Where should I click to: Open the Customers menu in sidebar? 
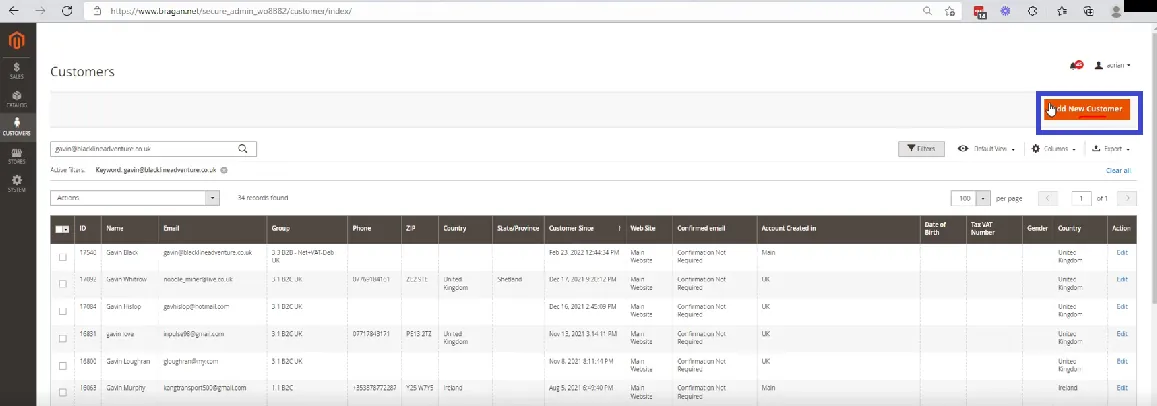(x=16, y=127)
